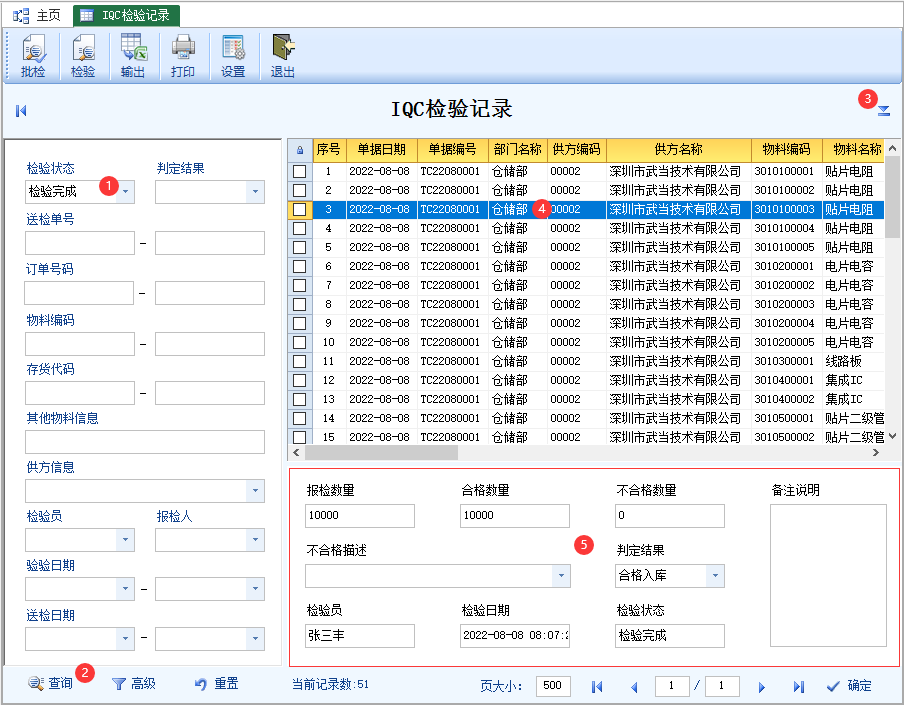Click the 打印 print toolbar icon
Image resolution: width=904 pixels, height=705 pixels.
(183, 56)
